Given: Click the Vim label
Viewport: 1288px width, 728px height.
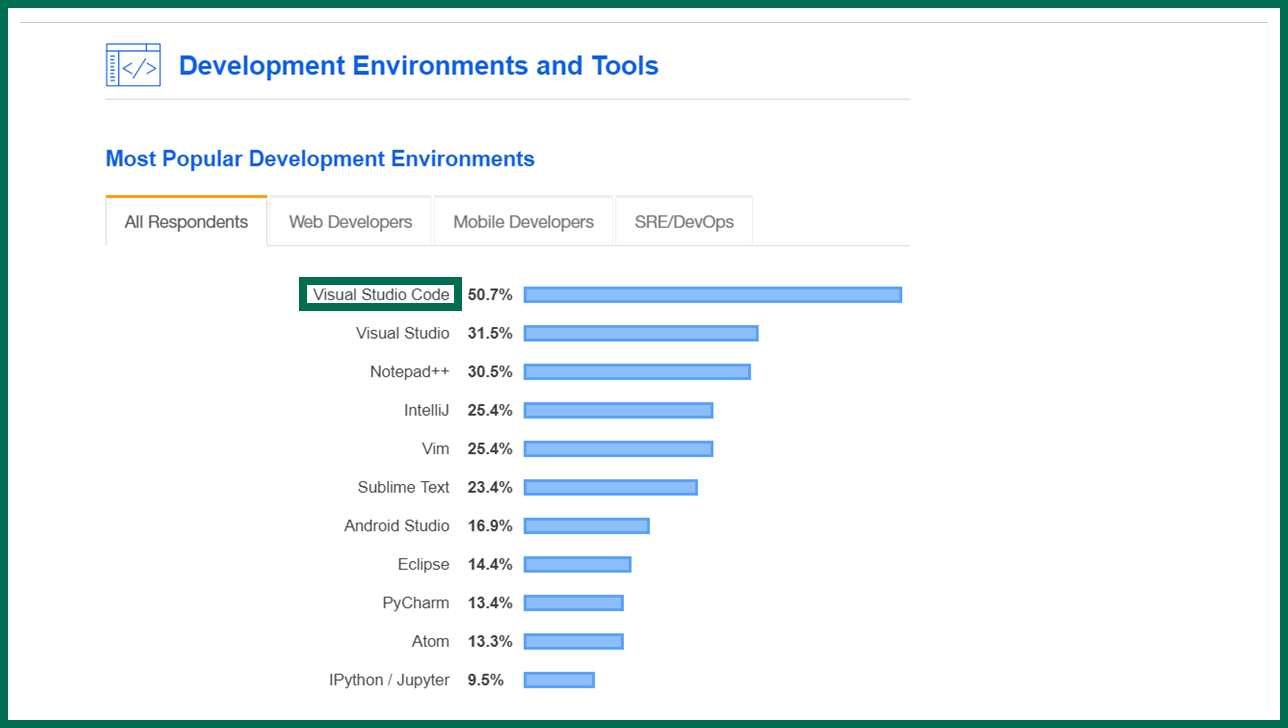Looking at the screenshot, I should click(436, 449).
